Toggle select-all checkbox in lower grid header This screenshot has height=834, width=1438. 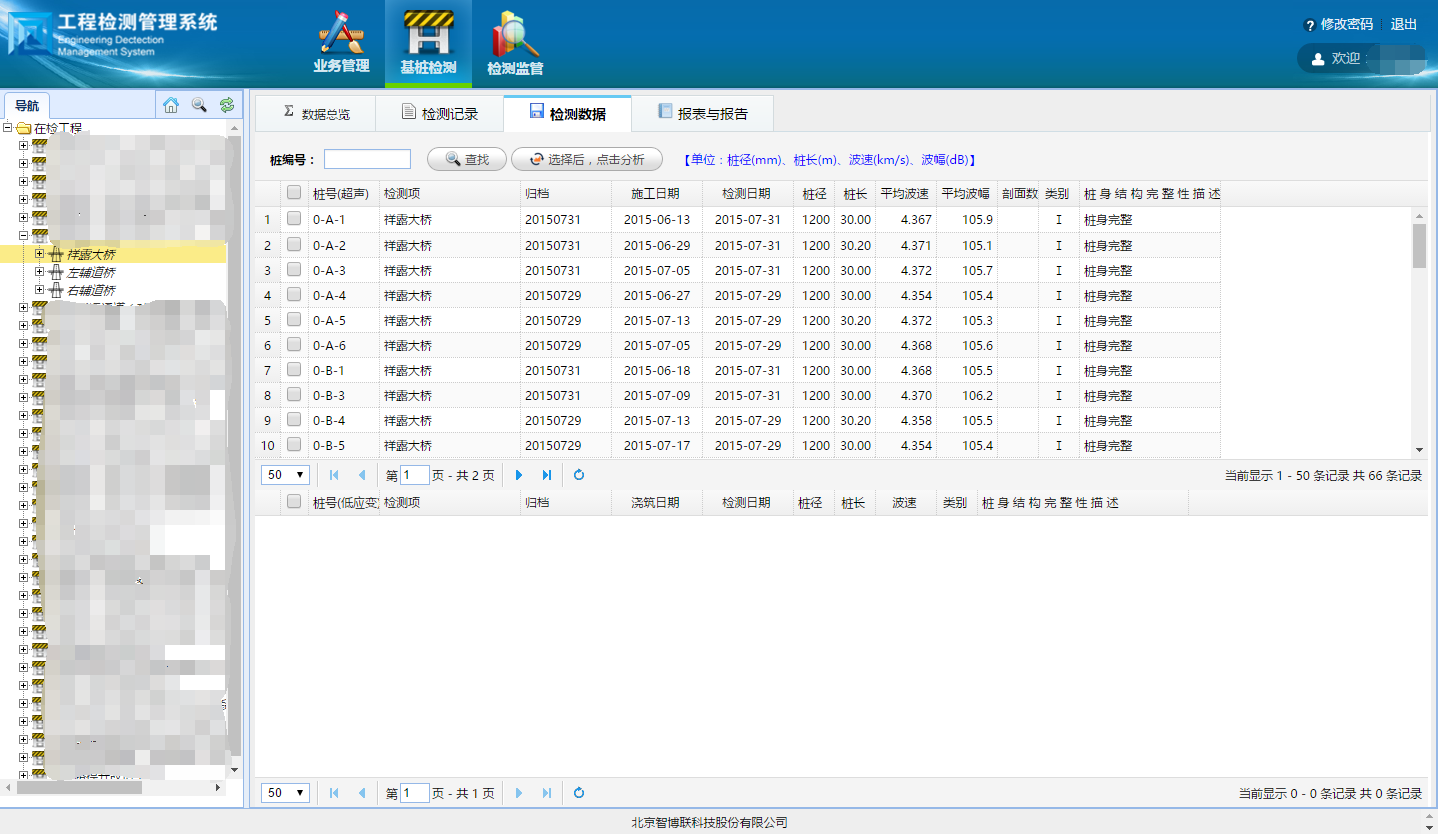coord(294,502)
